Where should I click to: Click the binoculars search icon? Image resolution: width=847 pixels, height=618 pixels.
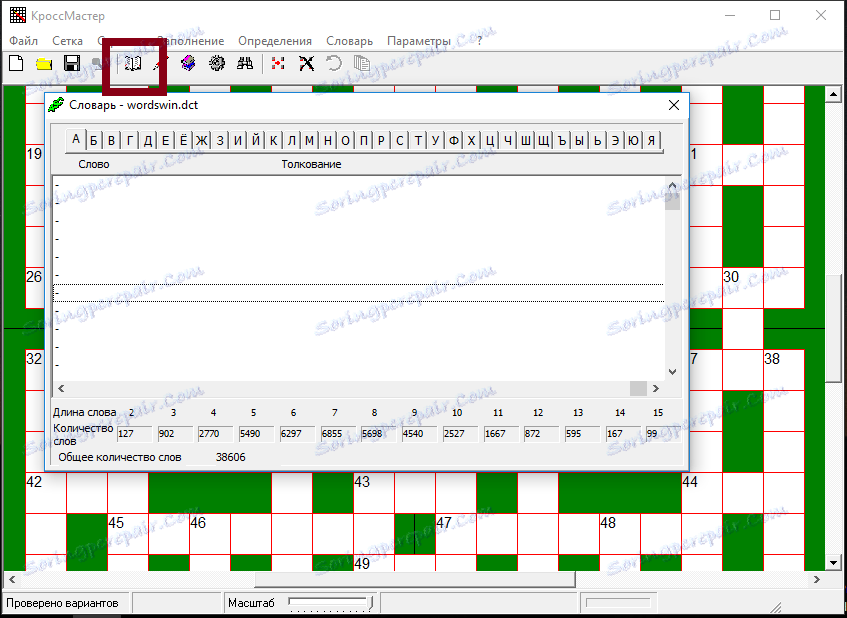point(245,64)
